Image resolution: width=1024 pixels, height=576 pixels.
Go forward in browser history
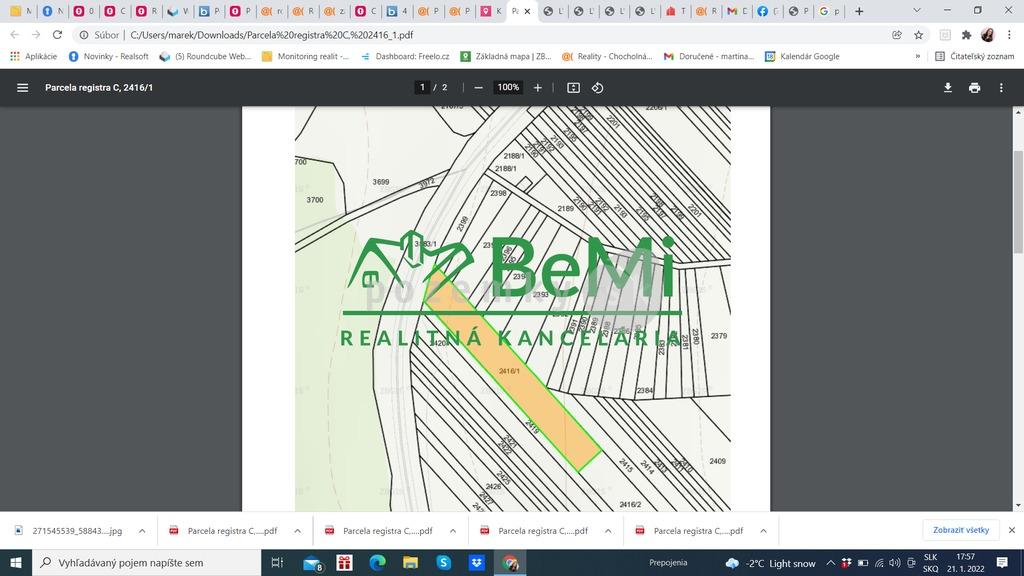coord(36,35)
